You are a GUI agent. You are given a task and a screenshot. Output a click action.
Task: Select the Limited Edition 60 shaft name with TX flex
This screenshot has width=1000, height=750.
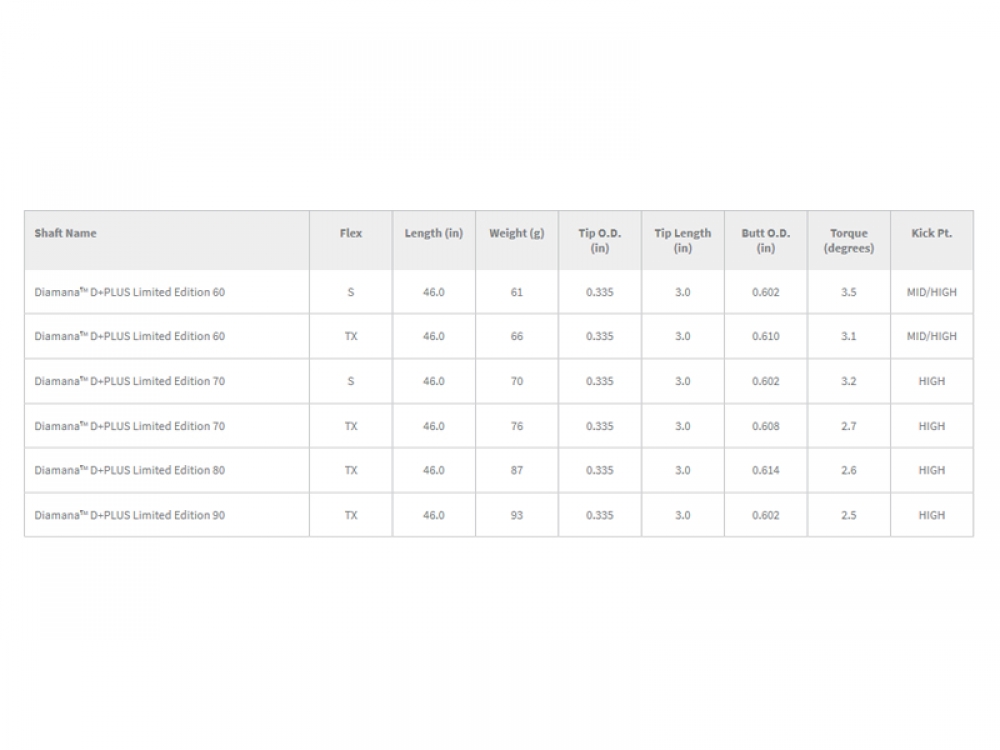[129, 336]
